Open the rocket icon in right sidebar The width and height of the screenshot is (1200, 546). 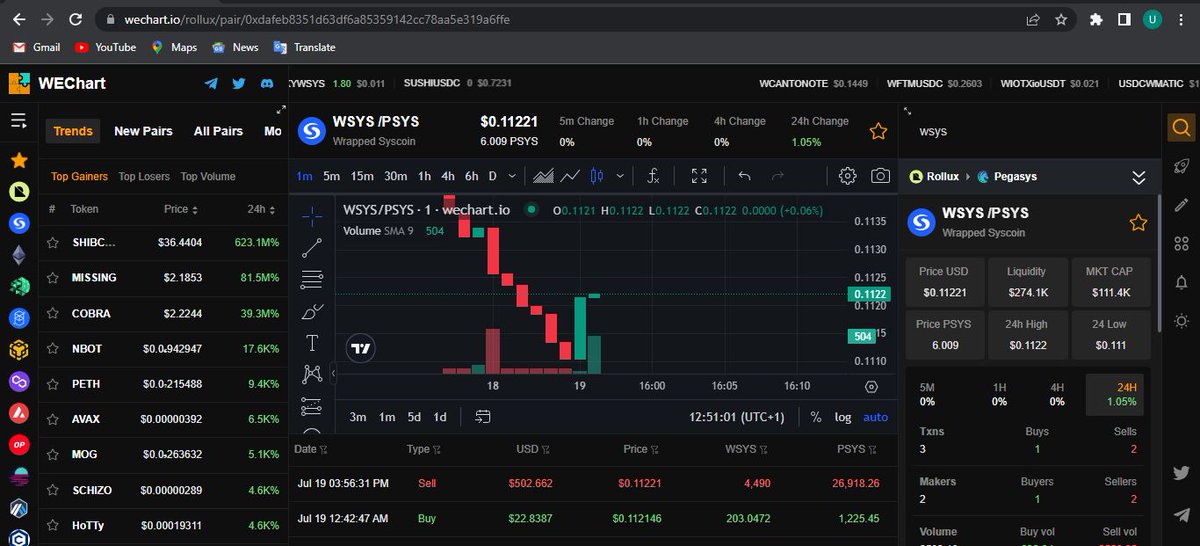[1182, 166]
